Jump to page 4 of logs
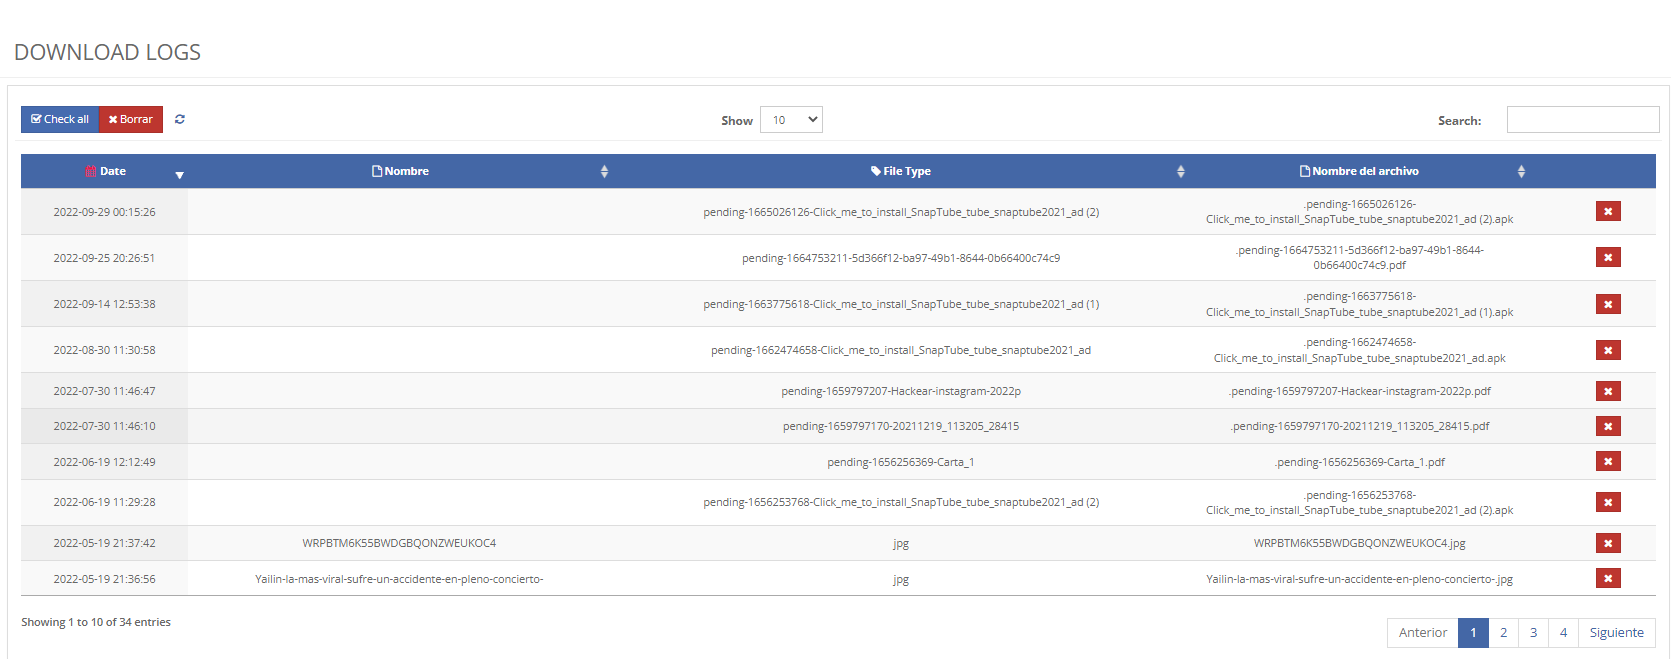1671x659 pixels. click(1563, 633)
